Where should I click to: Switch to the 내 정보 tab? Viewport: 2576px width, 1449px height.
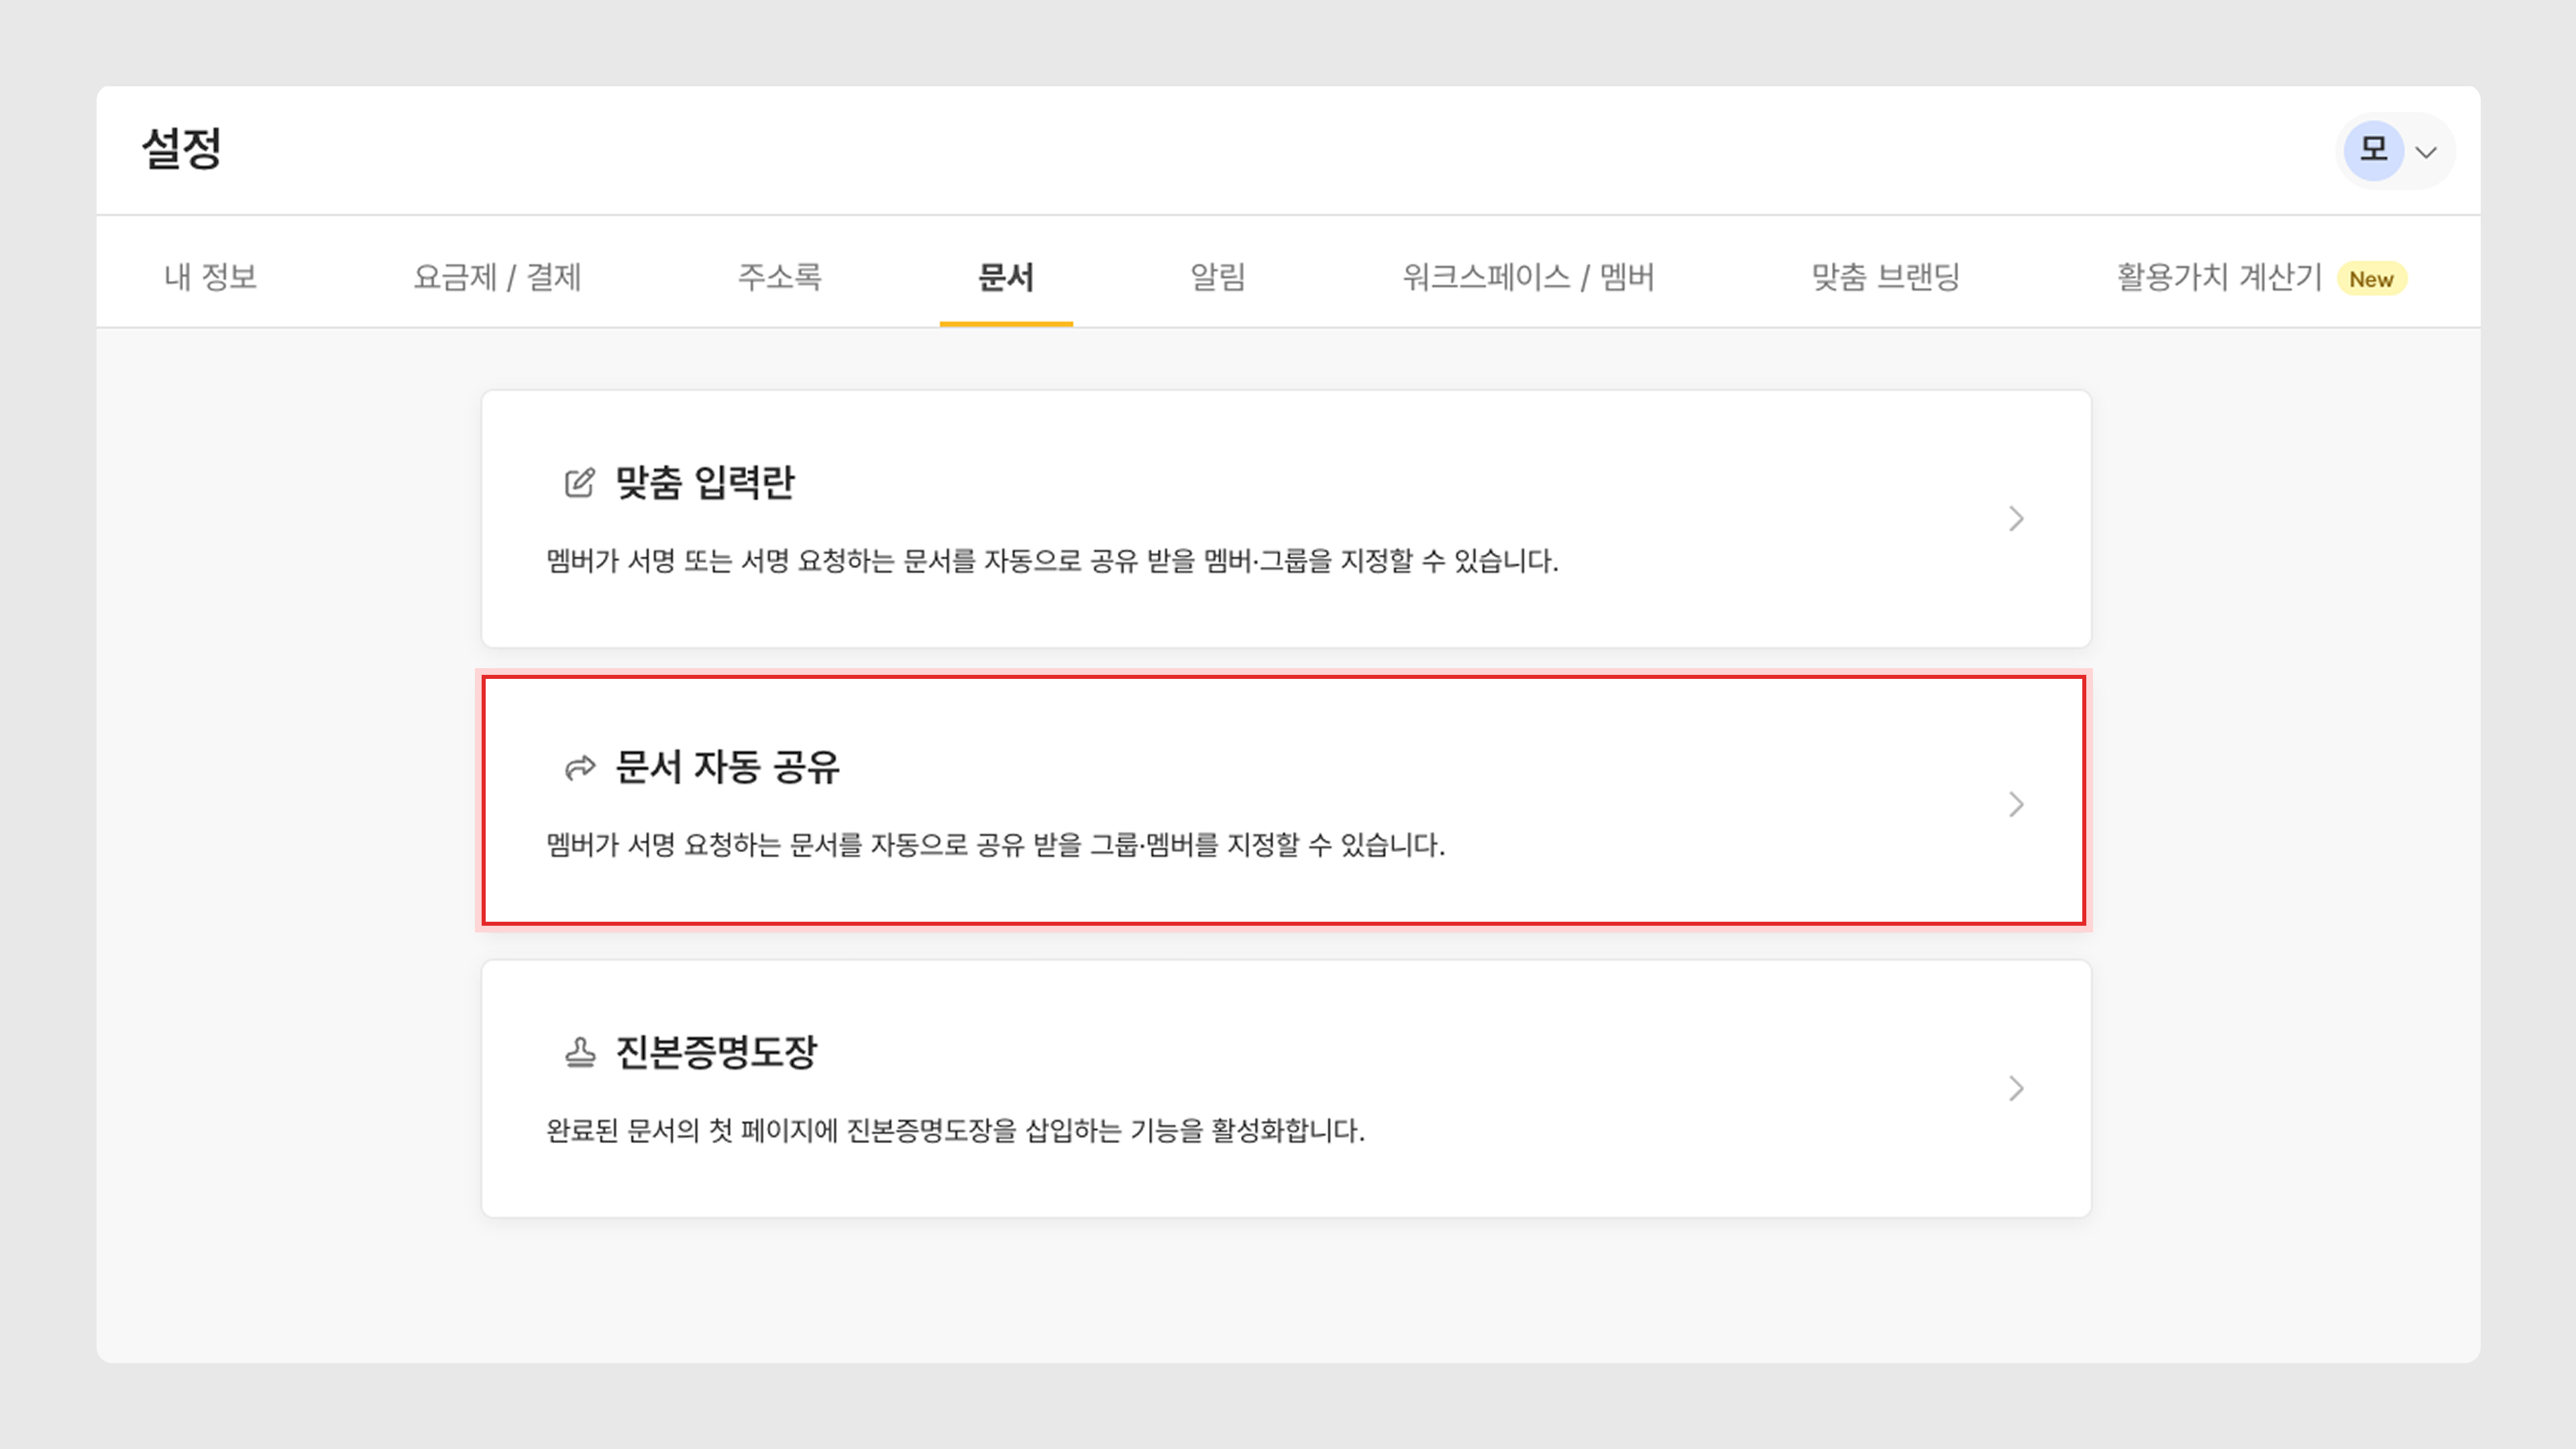tap(211, 277)
